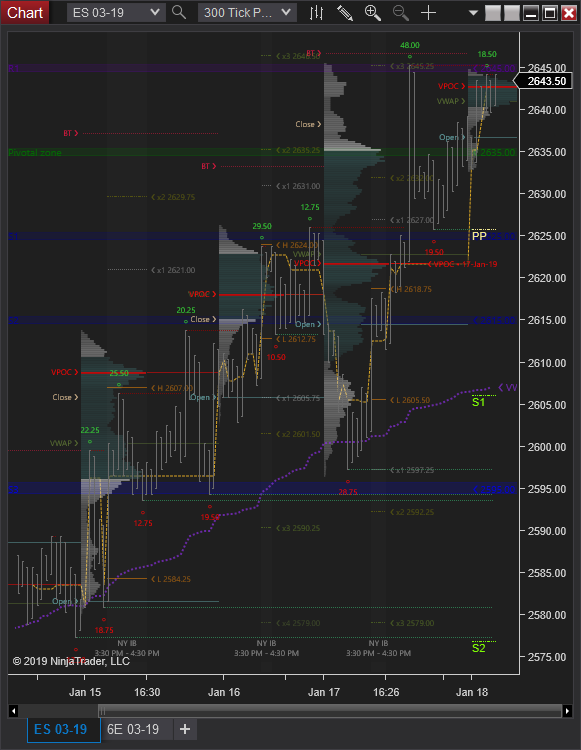Click the Jan 18 date label
This screenshot has height=750, width=581.
[471, 692]
